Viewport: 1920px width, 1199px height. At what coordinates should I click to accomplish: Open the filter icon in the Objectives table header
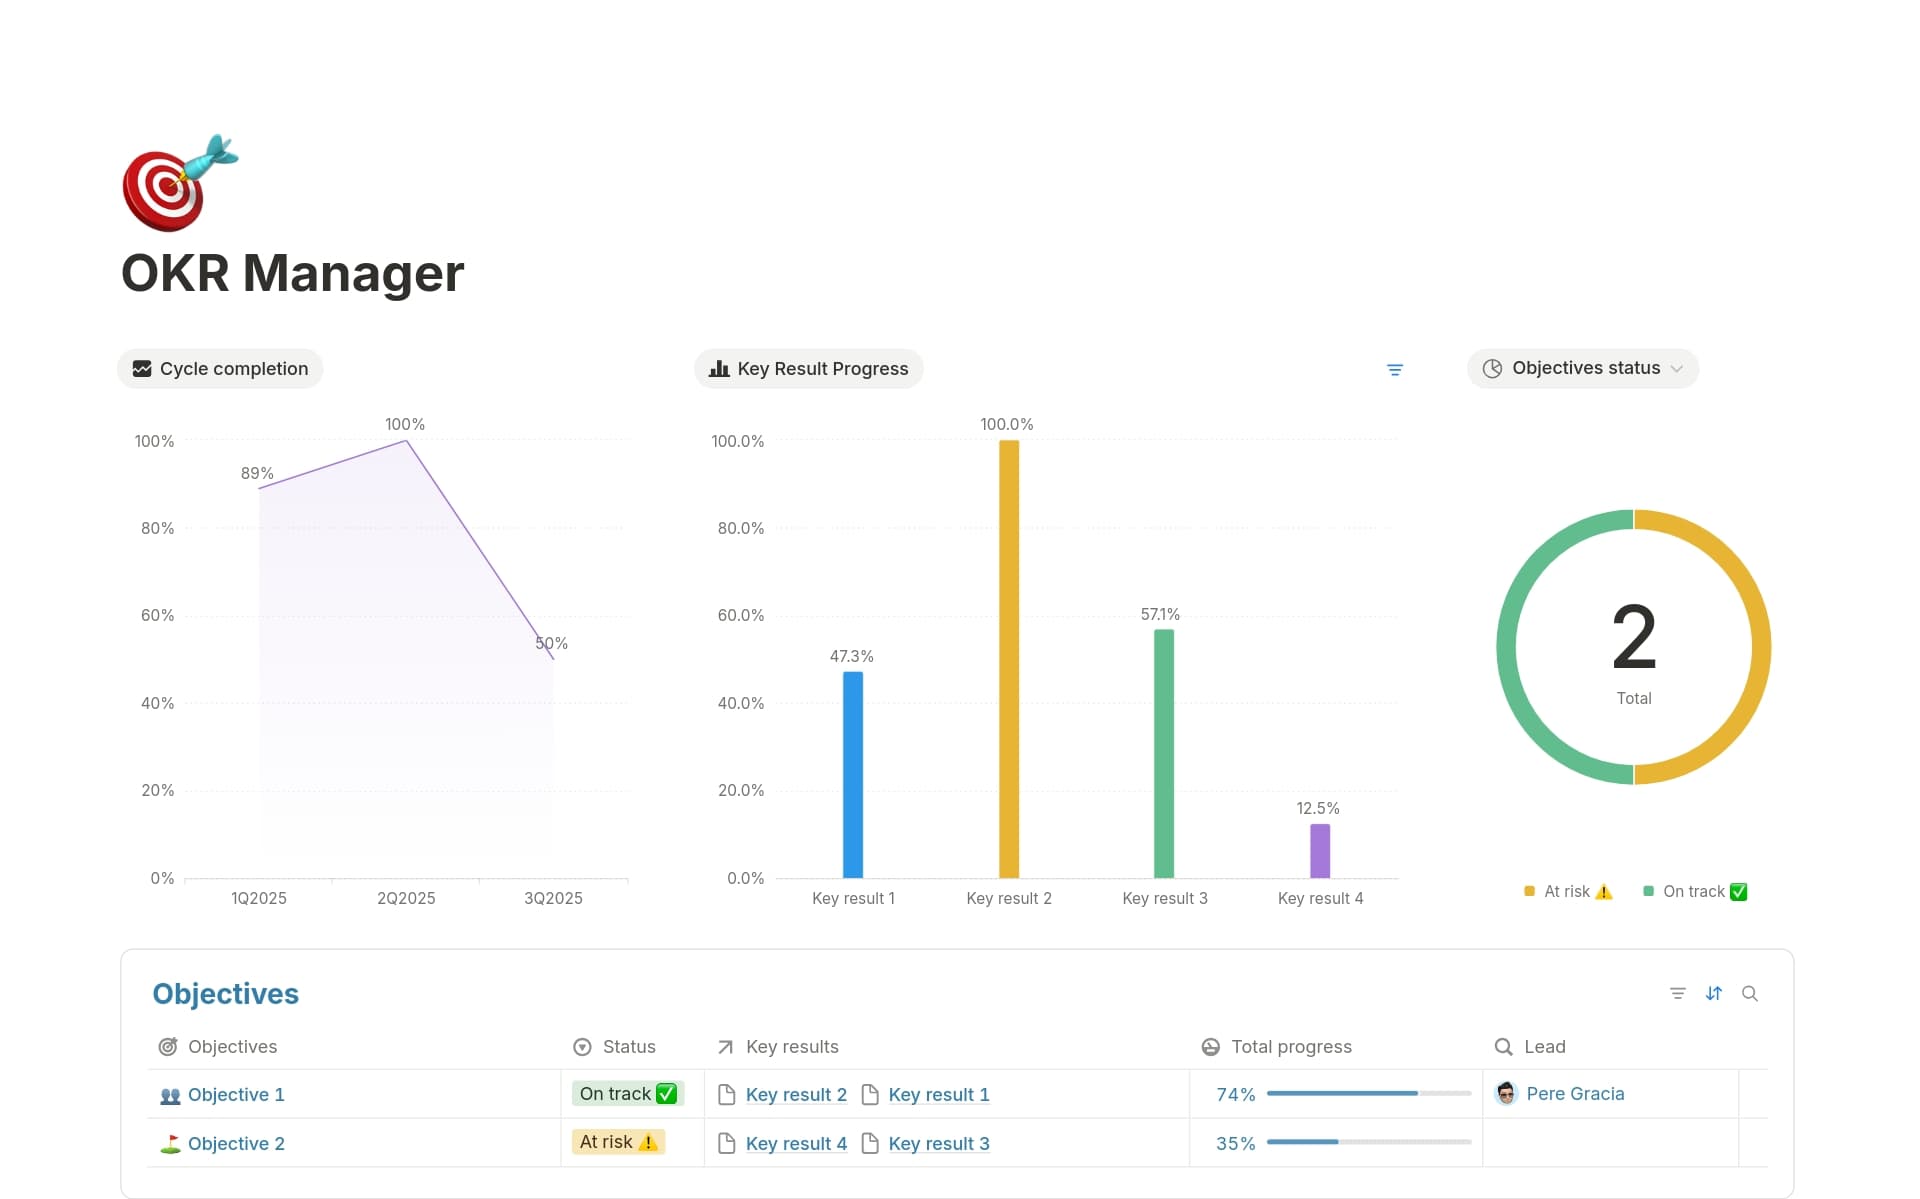tap(1677, 993)
